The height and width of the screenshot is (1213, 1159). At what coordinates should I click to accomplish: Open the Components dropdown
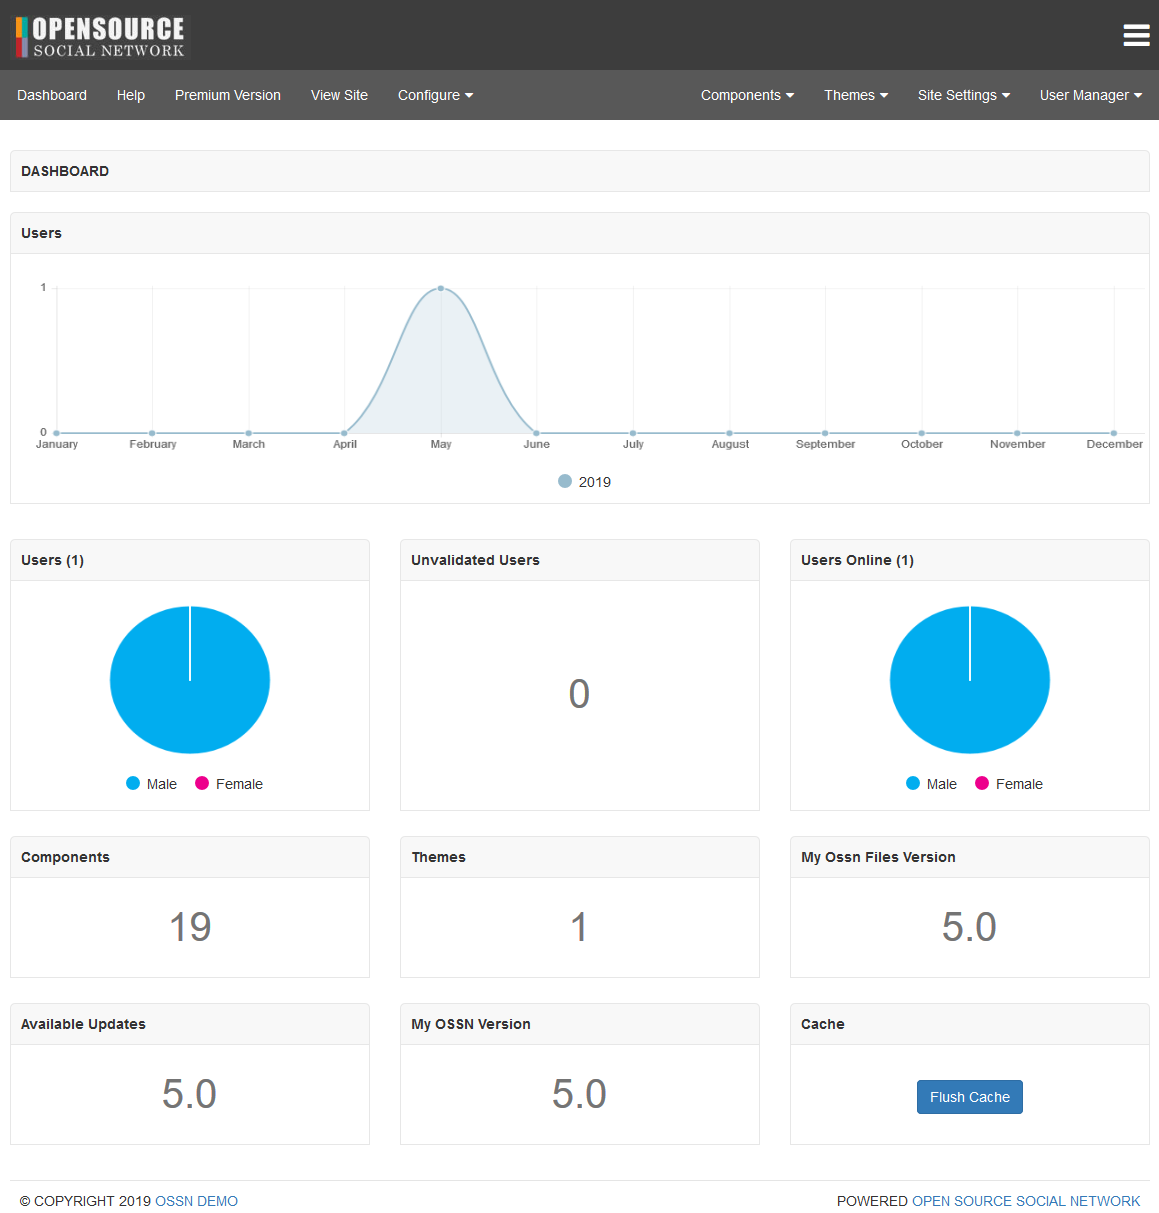[x=747, y=95]
